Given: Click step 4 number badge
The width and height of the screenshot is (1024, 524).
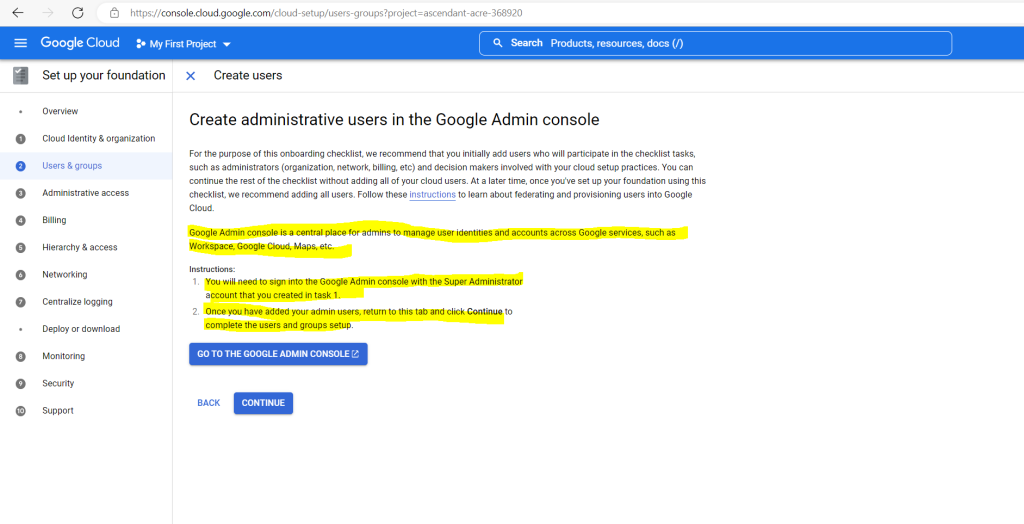Looking at the screenshot, I should pos(20,221).
